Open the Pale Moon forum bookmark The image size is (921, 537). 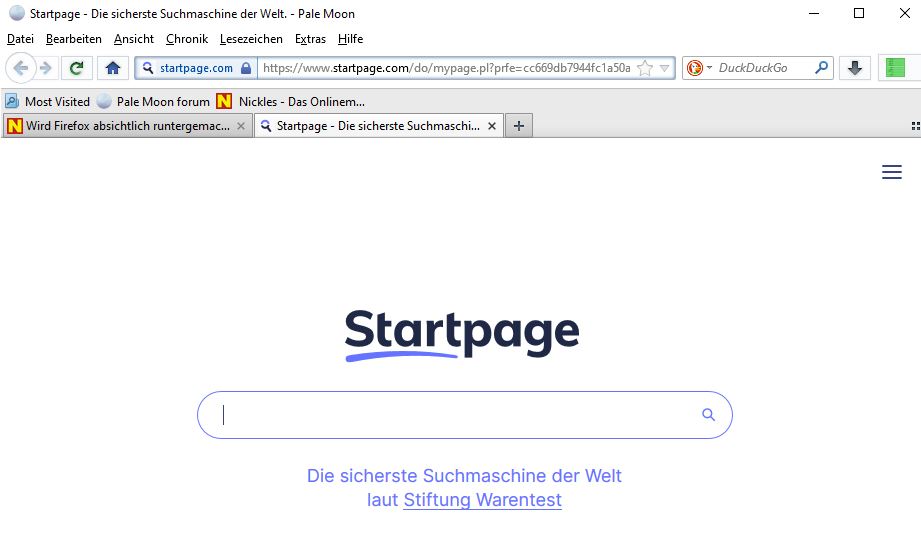(153, 102)
